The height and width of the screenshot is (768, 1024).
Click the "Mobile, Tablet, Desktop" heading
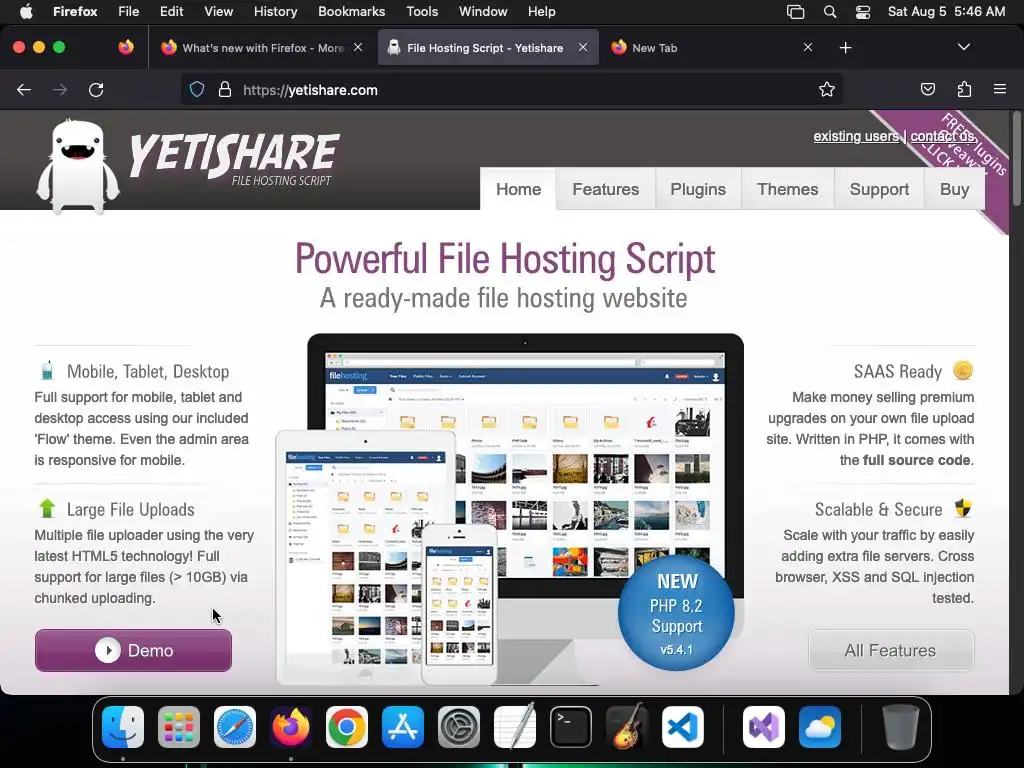[148, 372]
